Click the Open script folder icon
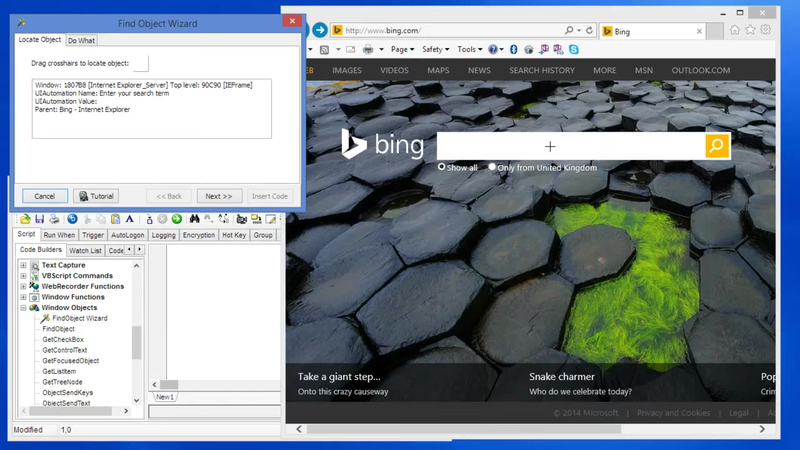The image size is (800, 450). point(25,219)
